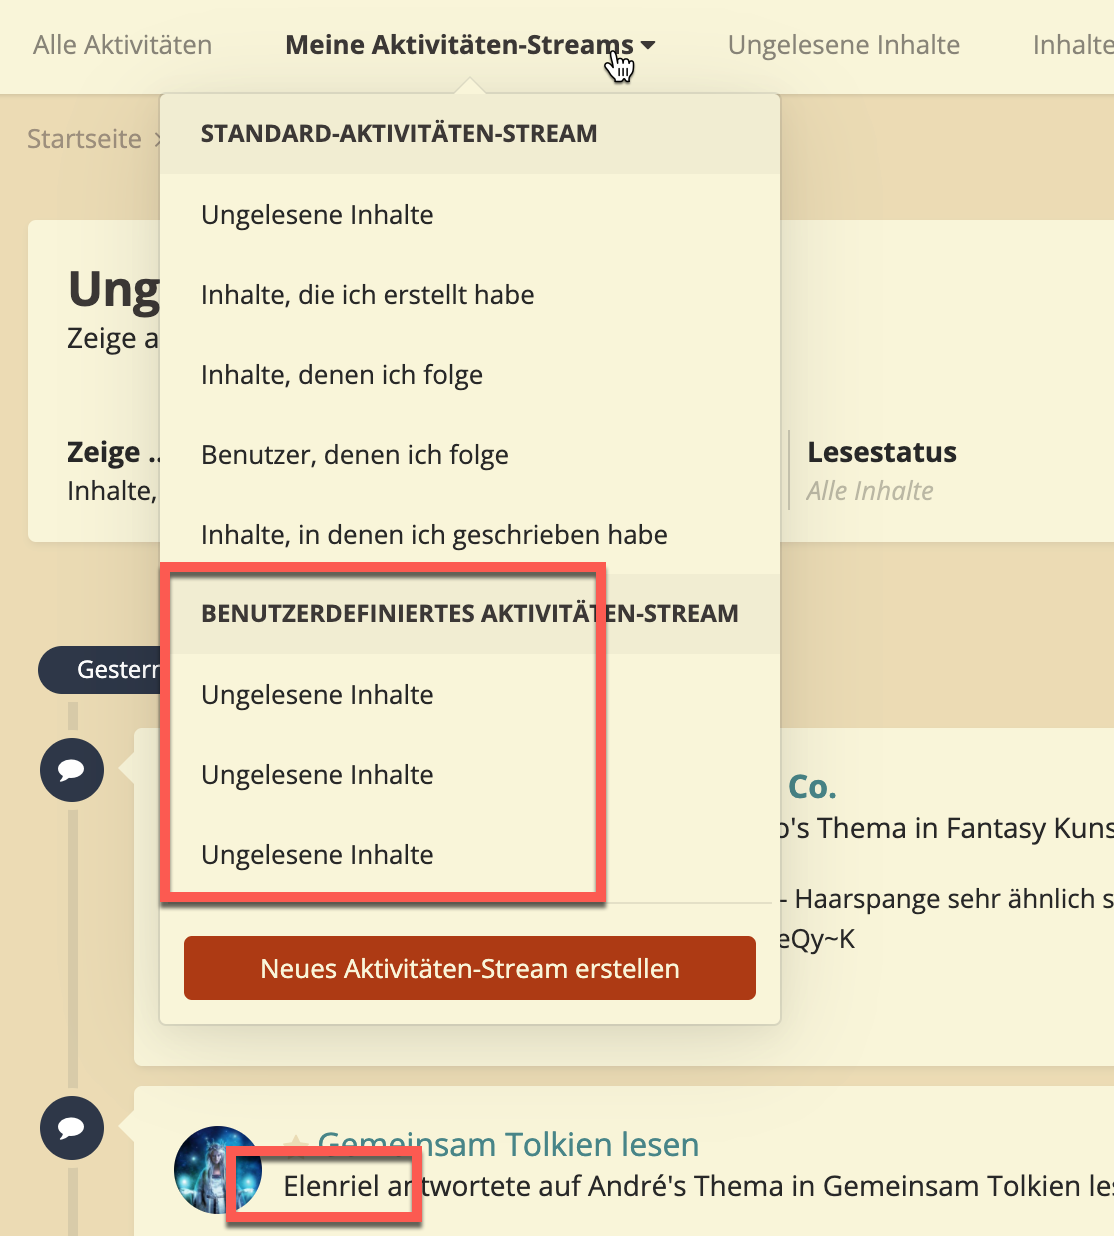Viewport: 1114px width, 1236px height.
Task: Select Inhalte, denen ich folge
Action: 469,375
